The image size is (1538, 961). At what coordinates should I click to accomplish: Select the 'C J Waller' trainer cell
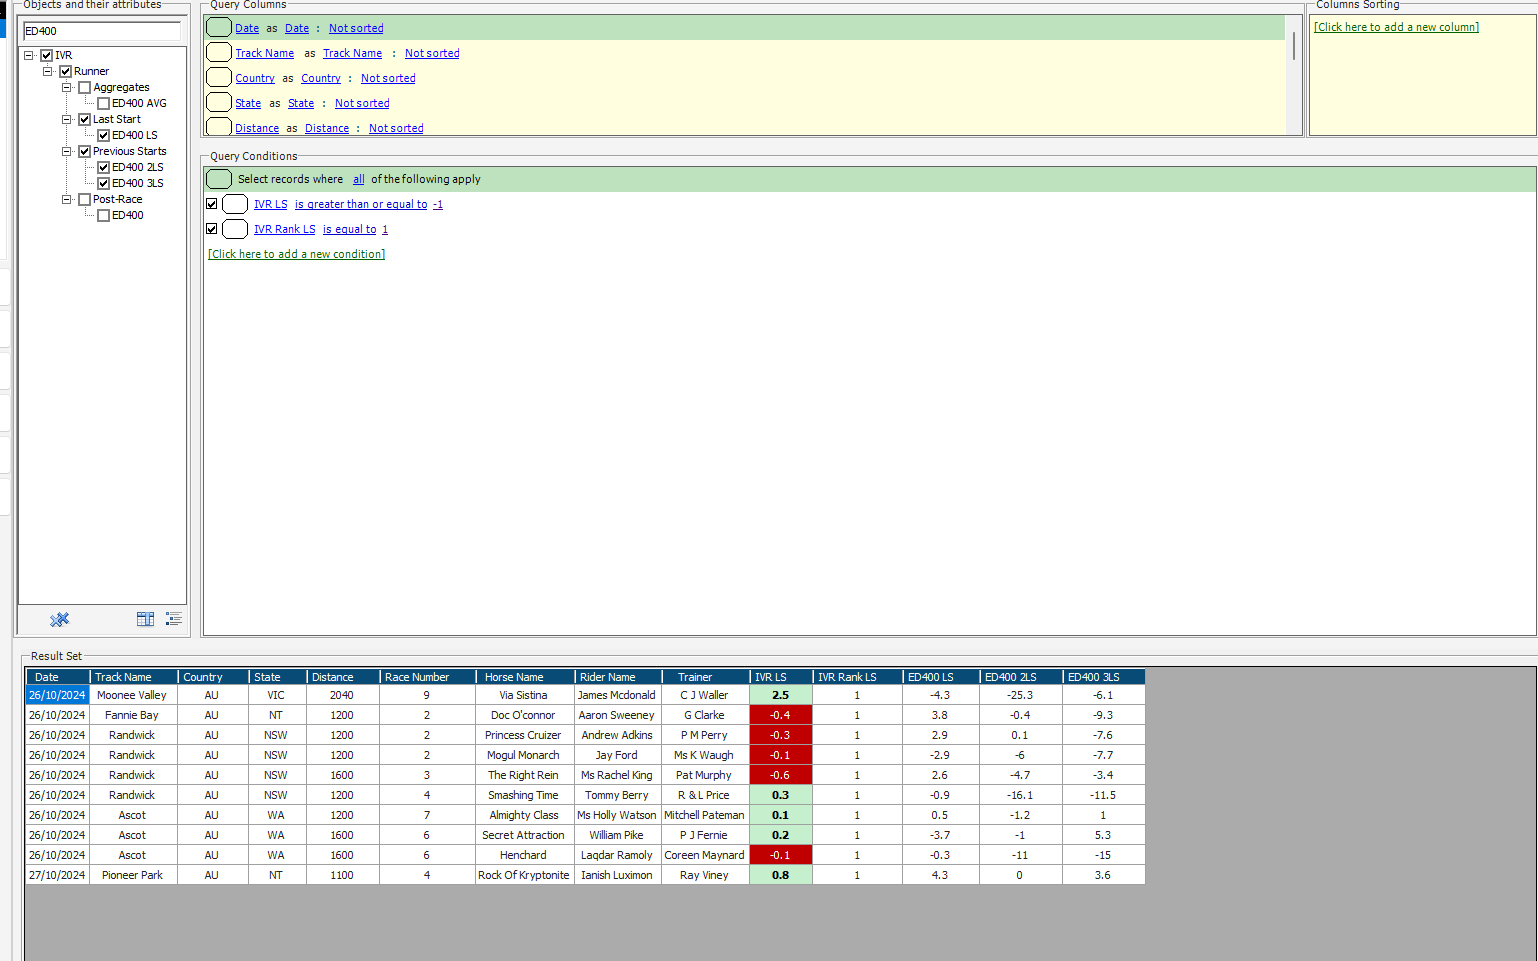point(705,695)
